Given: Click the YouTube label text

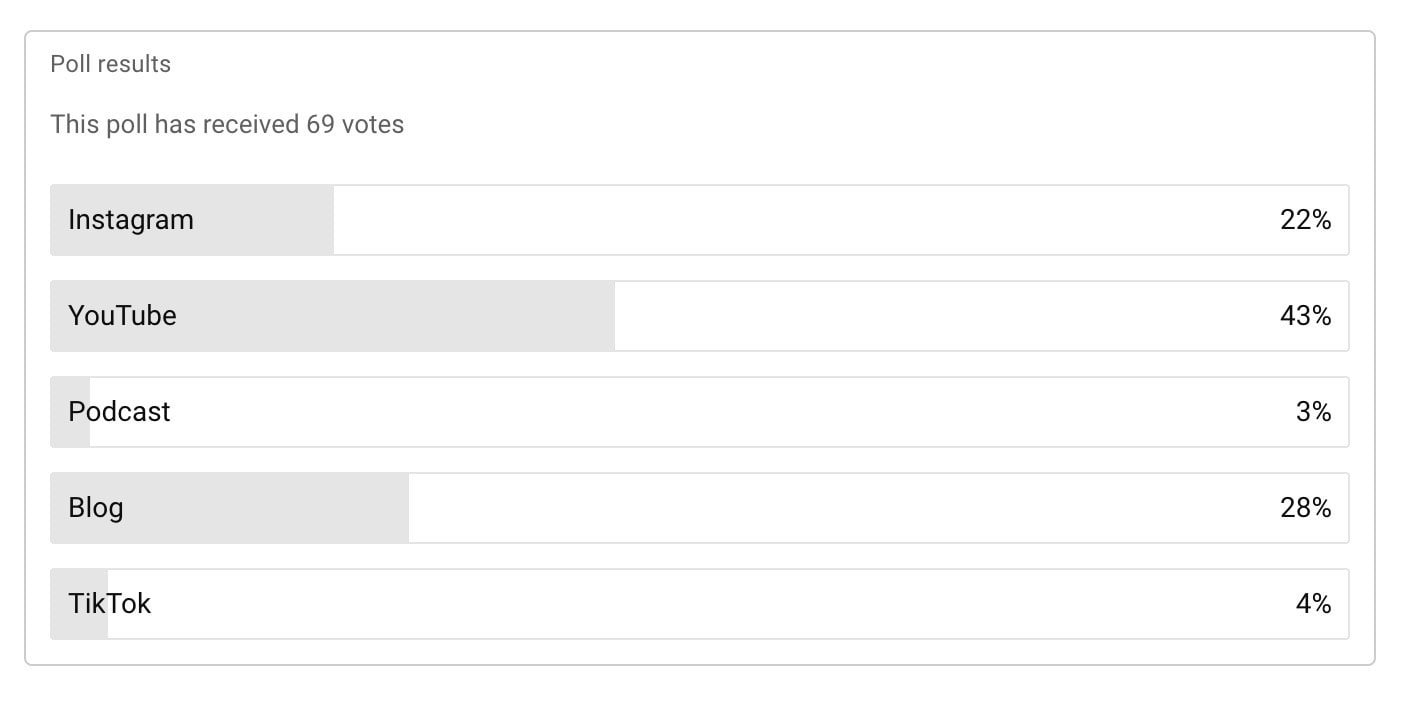Looking at the screenshot, I should (122, 316).
